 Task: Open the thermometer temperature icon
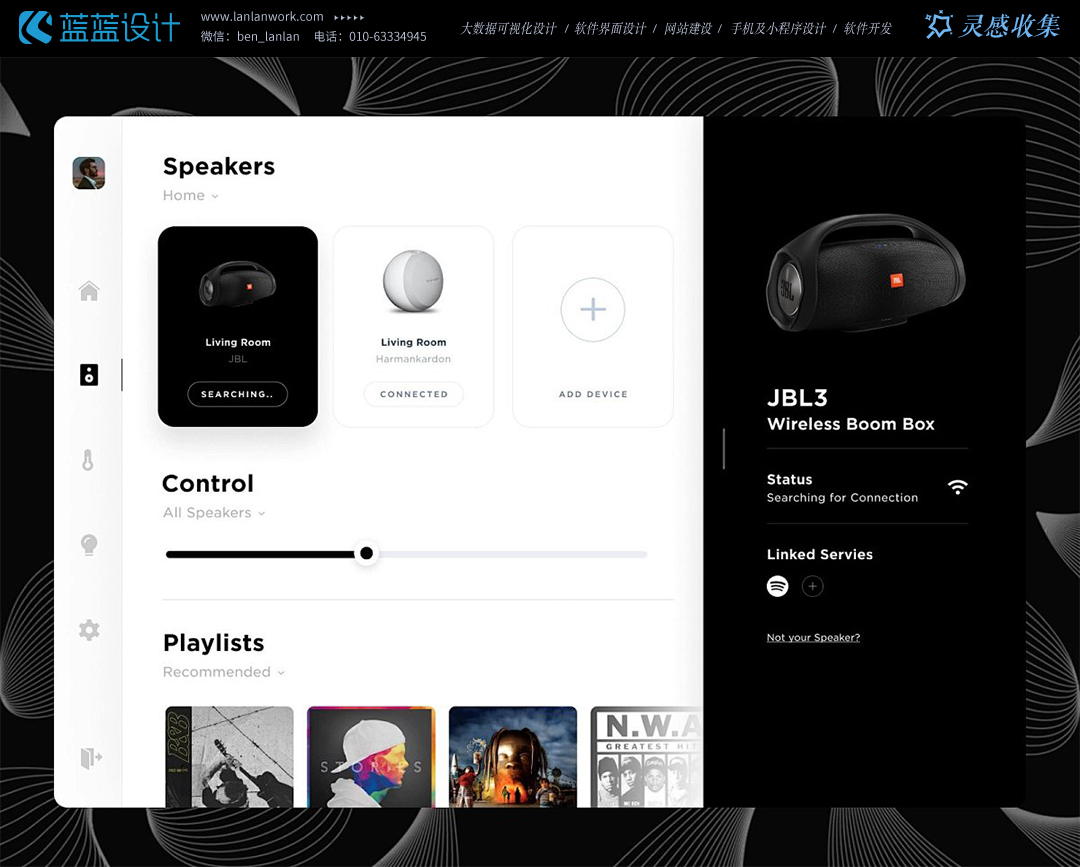point(87,460)
